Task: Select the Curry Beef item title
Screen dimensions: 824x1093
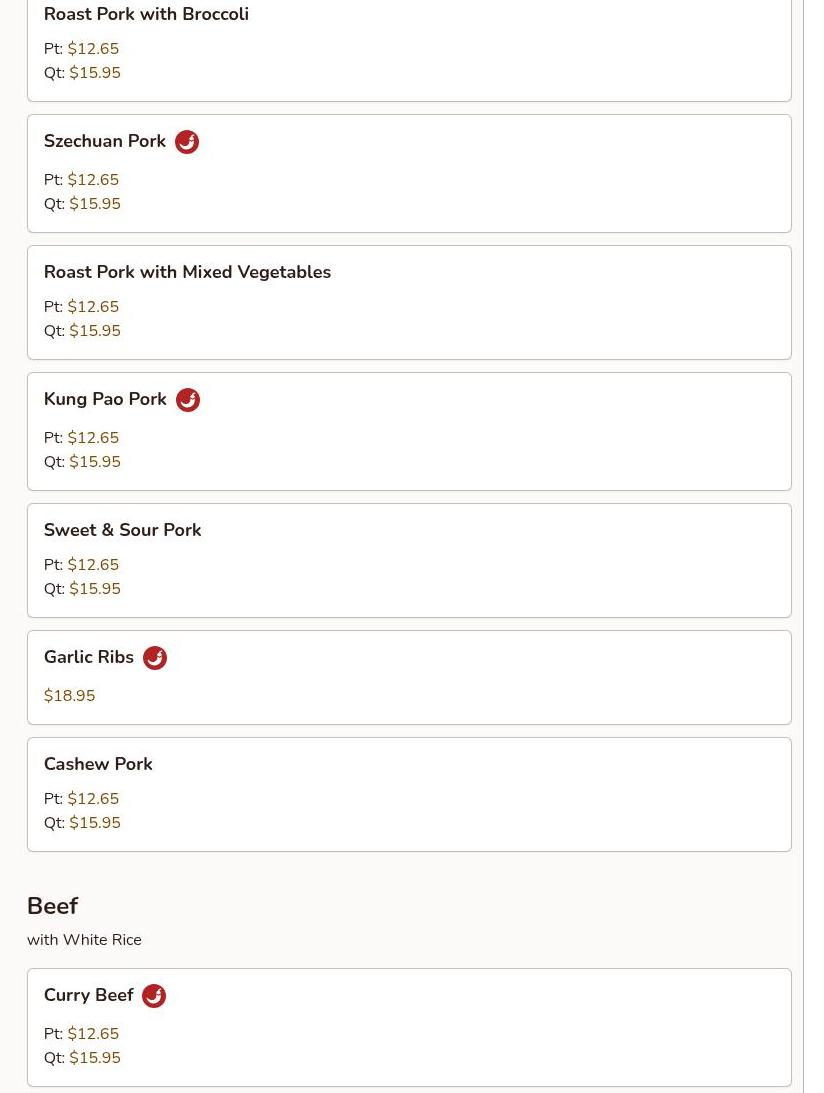Action: pos(88,996)
